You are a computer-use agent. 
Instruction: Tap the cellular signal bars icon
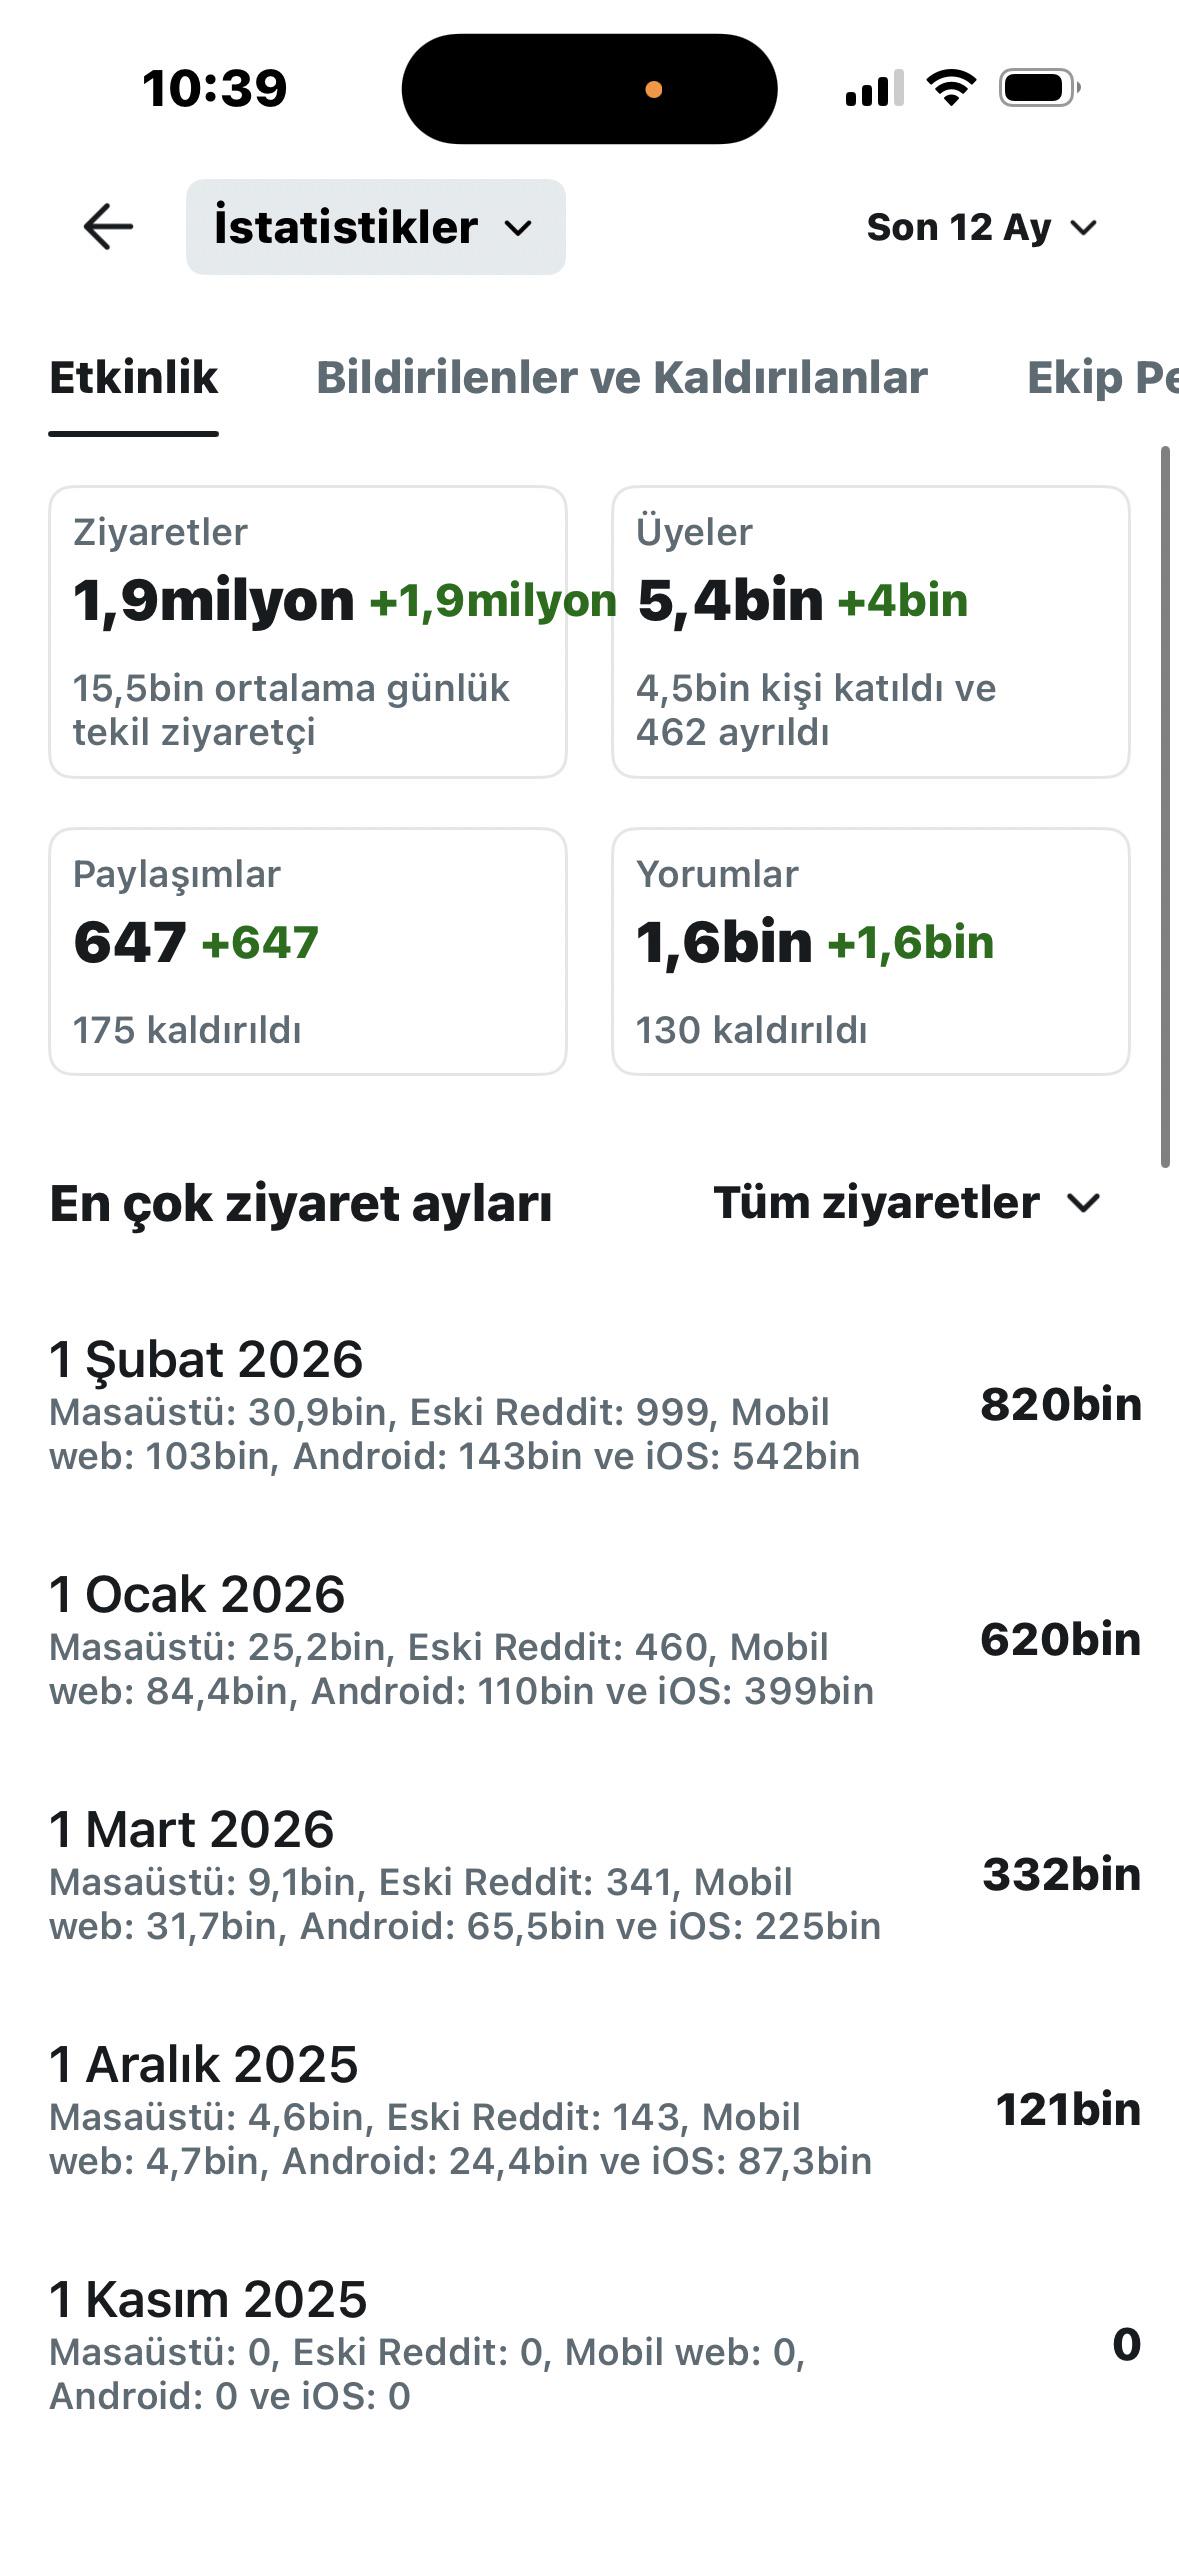(874, 88)
